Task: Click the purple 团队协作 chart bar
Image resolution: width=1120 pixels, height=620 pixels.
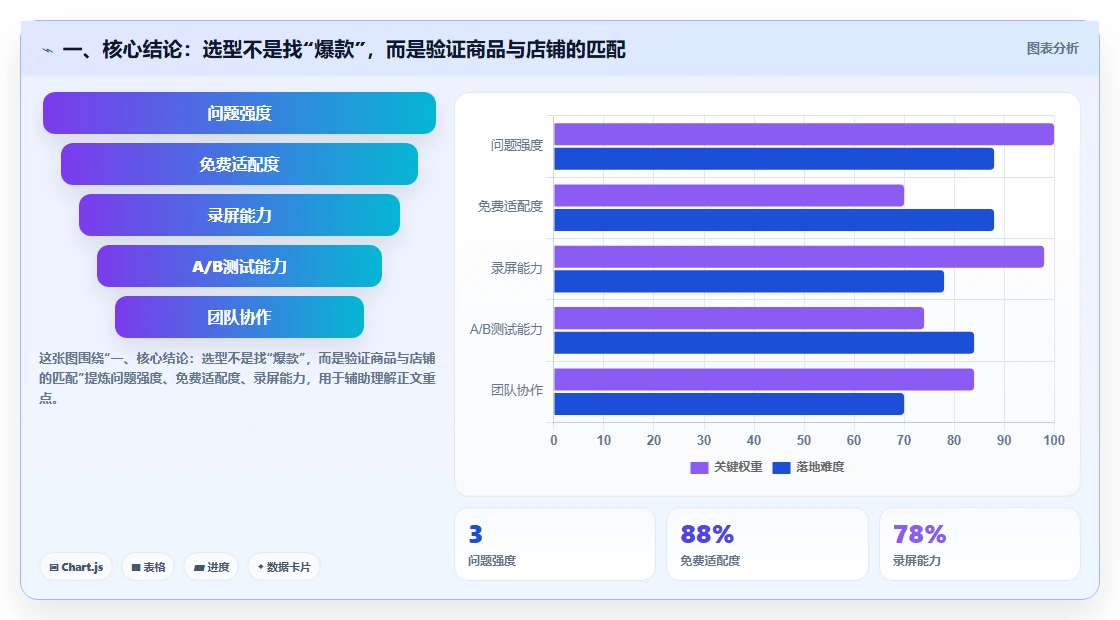Action: pyautogui.click(x=764, y=379)
